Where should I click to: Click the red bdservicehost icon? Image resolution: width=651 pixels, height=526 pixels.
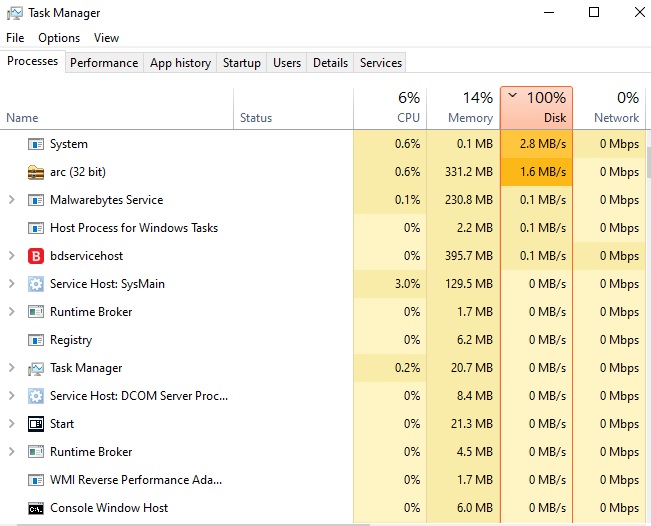coord(36,256)
